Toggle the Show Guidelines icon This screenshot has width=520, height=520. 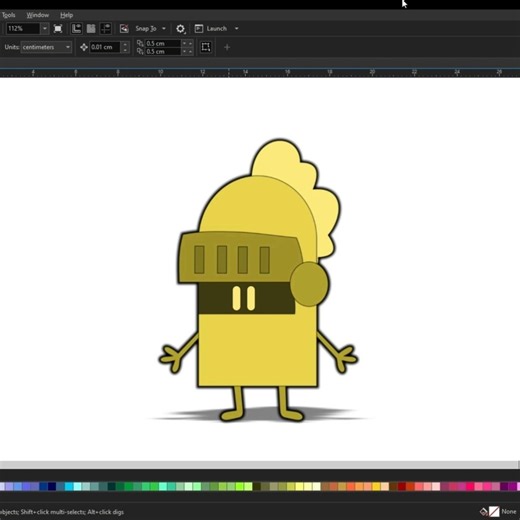tap(106, 29)
